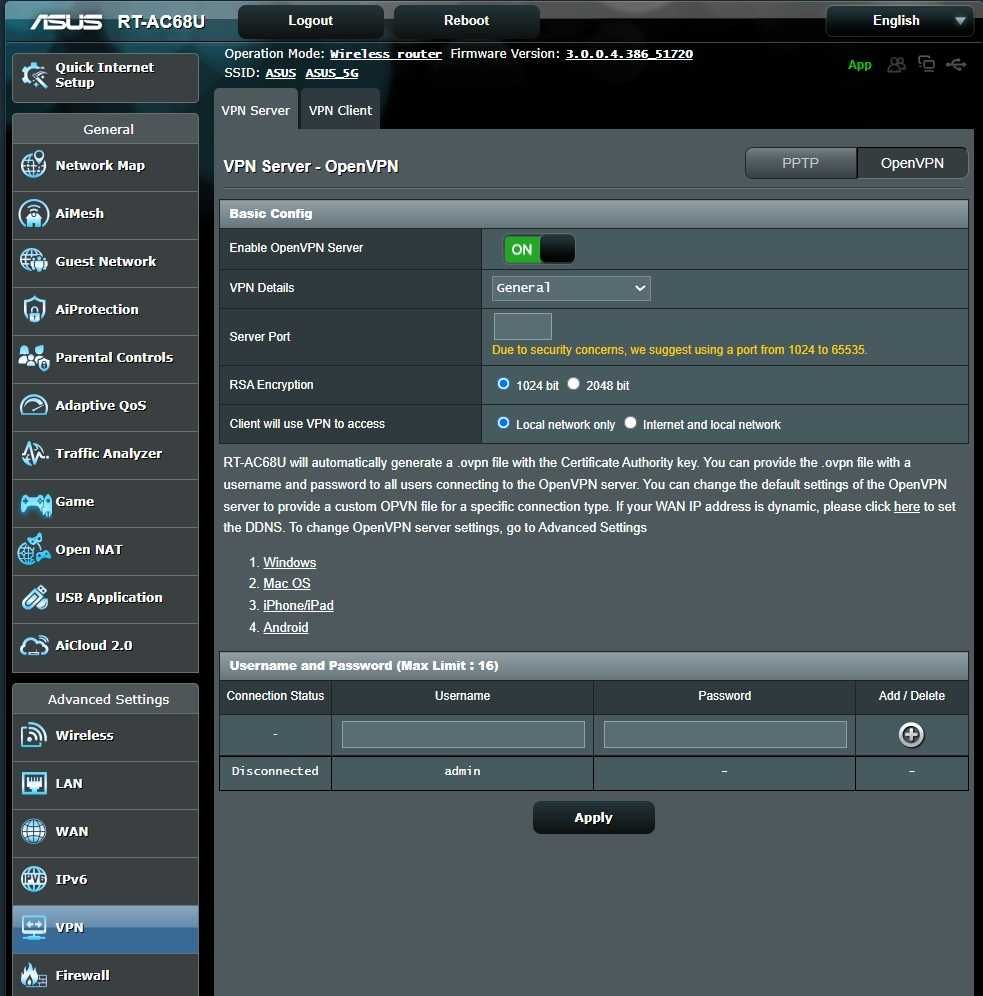983x996 pixels.
Task: Click the 'admin' username cell
Action: (462, 771)
